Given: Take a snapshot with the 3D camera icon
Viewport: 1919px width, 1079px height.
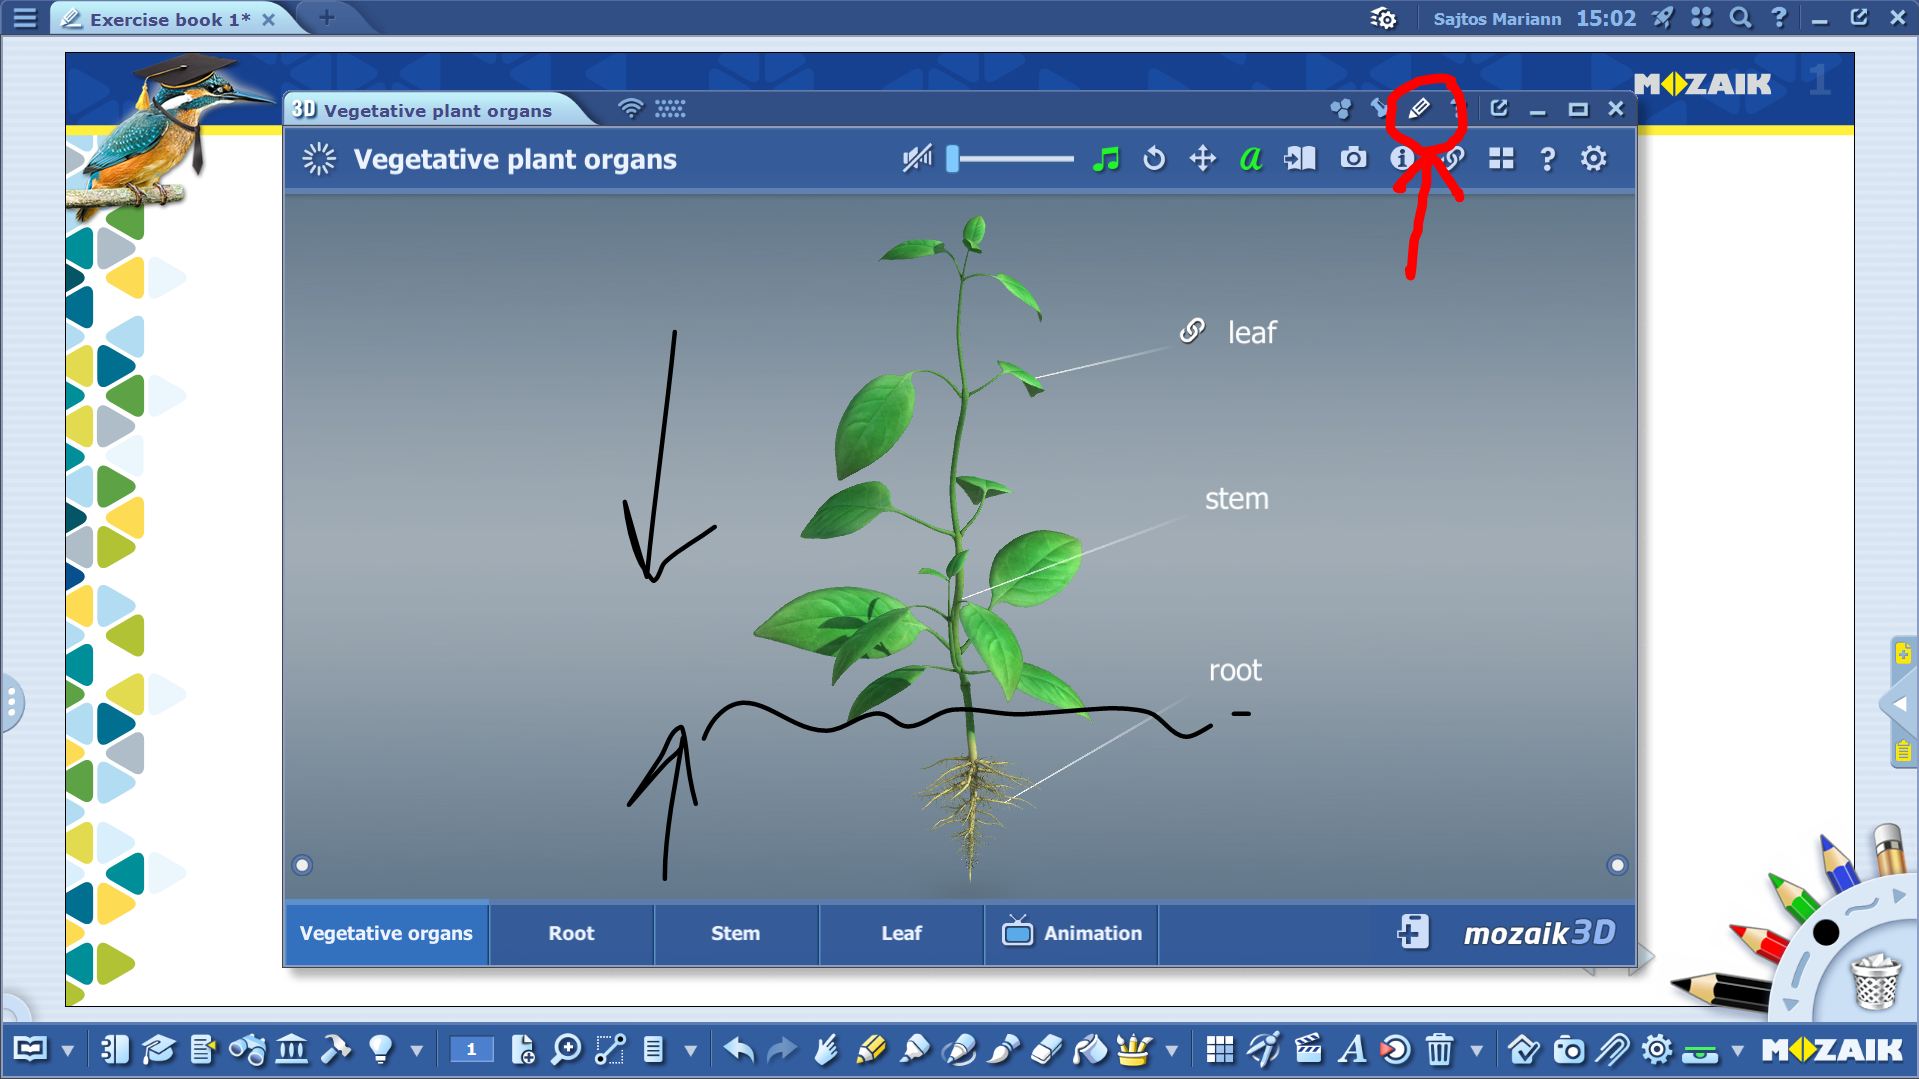Looking at the screenshot, I should point(1353,159).
